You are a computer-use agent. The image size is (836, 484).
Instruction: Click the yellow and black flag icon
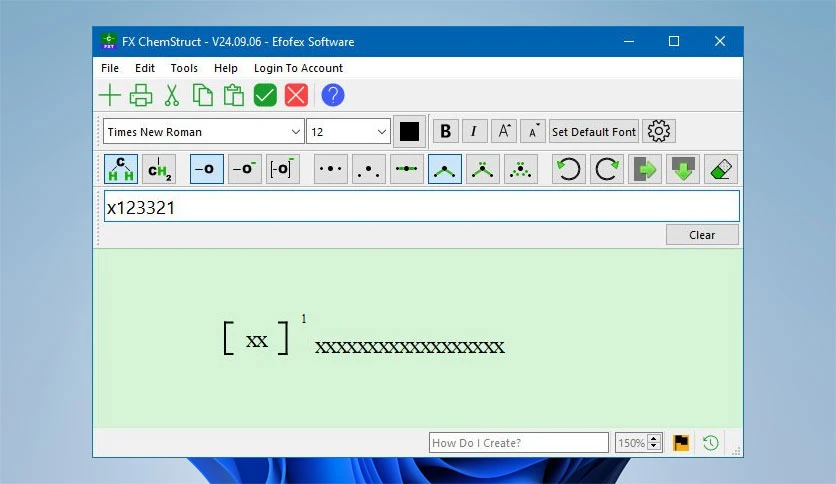tap(681, 442)
